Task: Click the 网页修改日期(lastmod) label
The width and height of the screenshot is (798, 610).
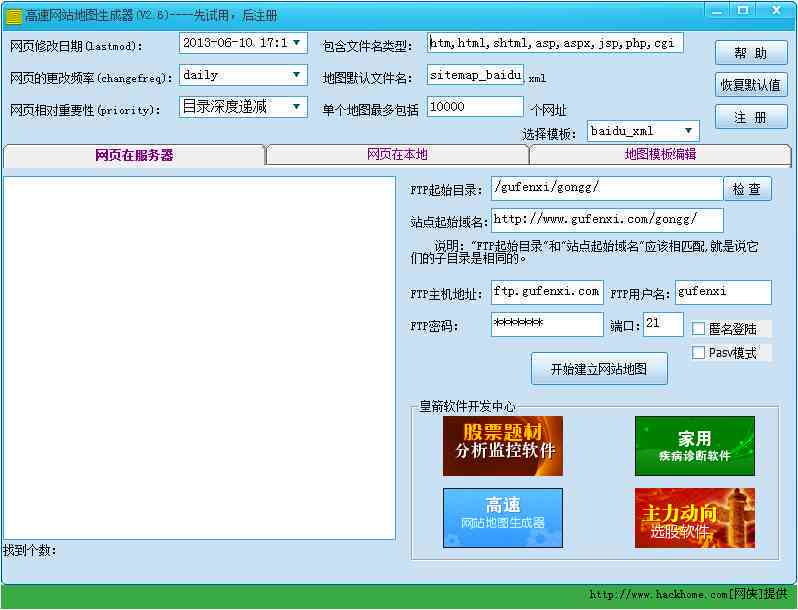Action: (x=76, y=46)
